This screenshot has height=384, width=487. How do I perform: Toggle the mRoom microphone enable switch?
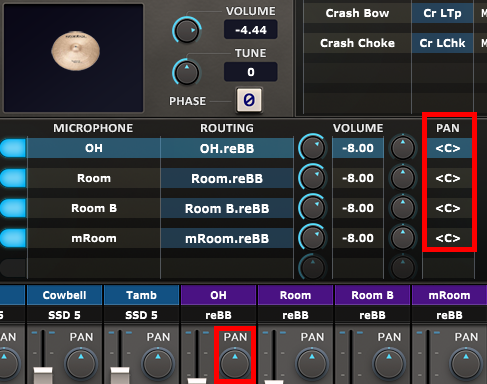[x=13, y=238]
